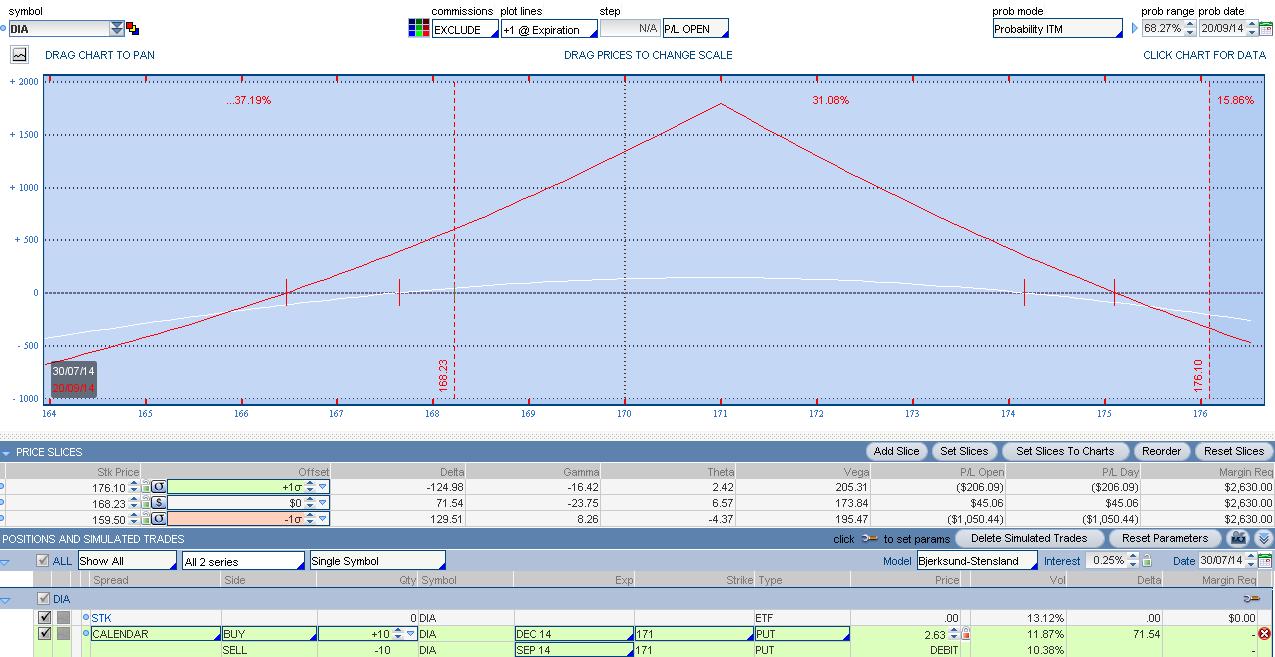Open the 'All 2 series' dropdown
The width and height of the screenshot is (1275, 657).
point(243,561)
